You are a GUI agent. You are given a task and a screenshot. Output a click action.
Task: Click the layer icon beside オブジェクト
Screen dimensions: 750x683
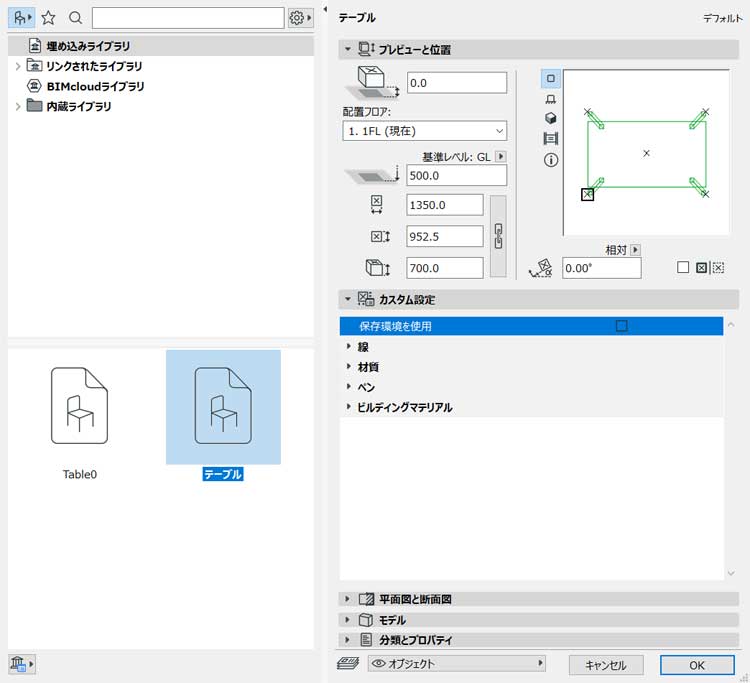[x=348, y=663]
